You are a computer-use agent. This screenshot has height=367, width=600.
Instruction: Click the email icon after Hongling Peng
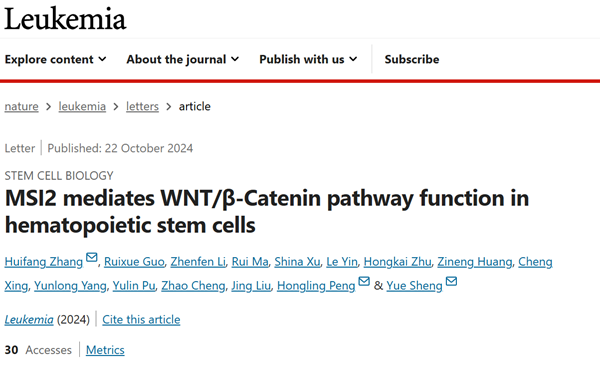tap(364, 281)
